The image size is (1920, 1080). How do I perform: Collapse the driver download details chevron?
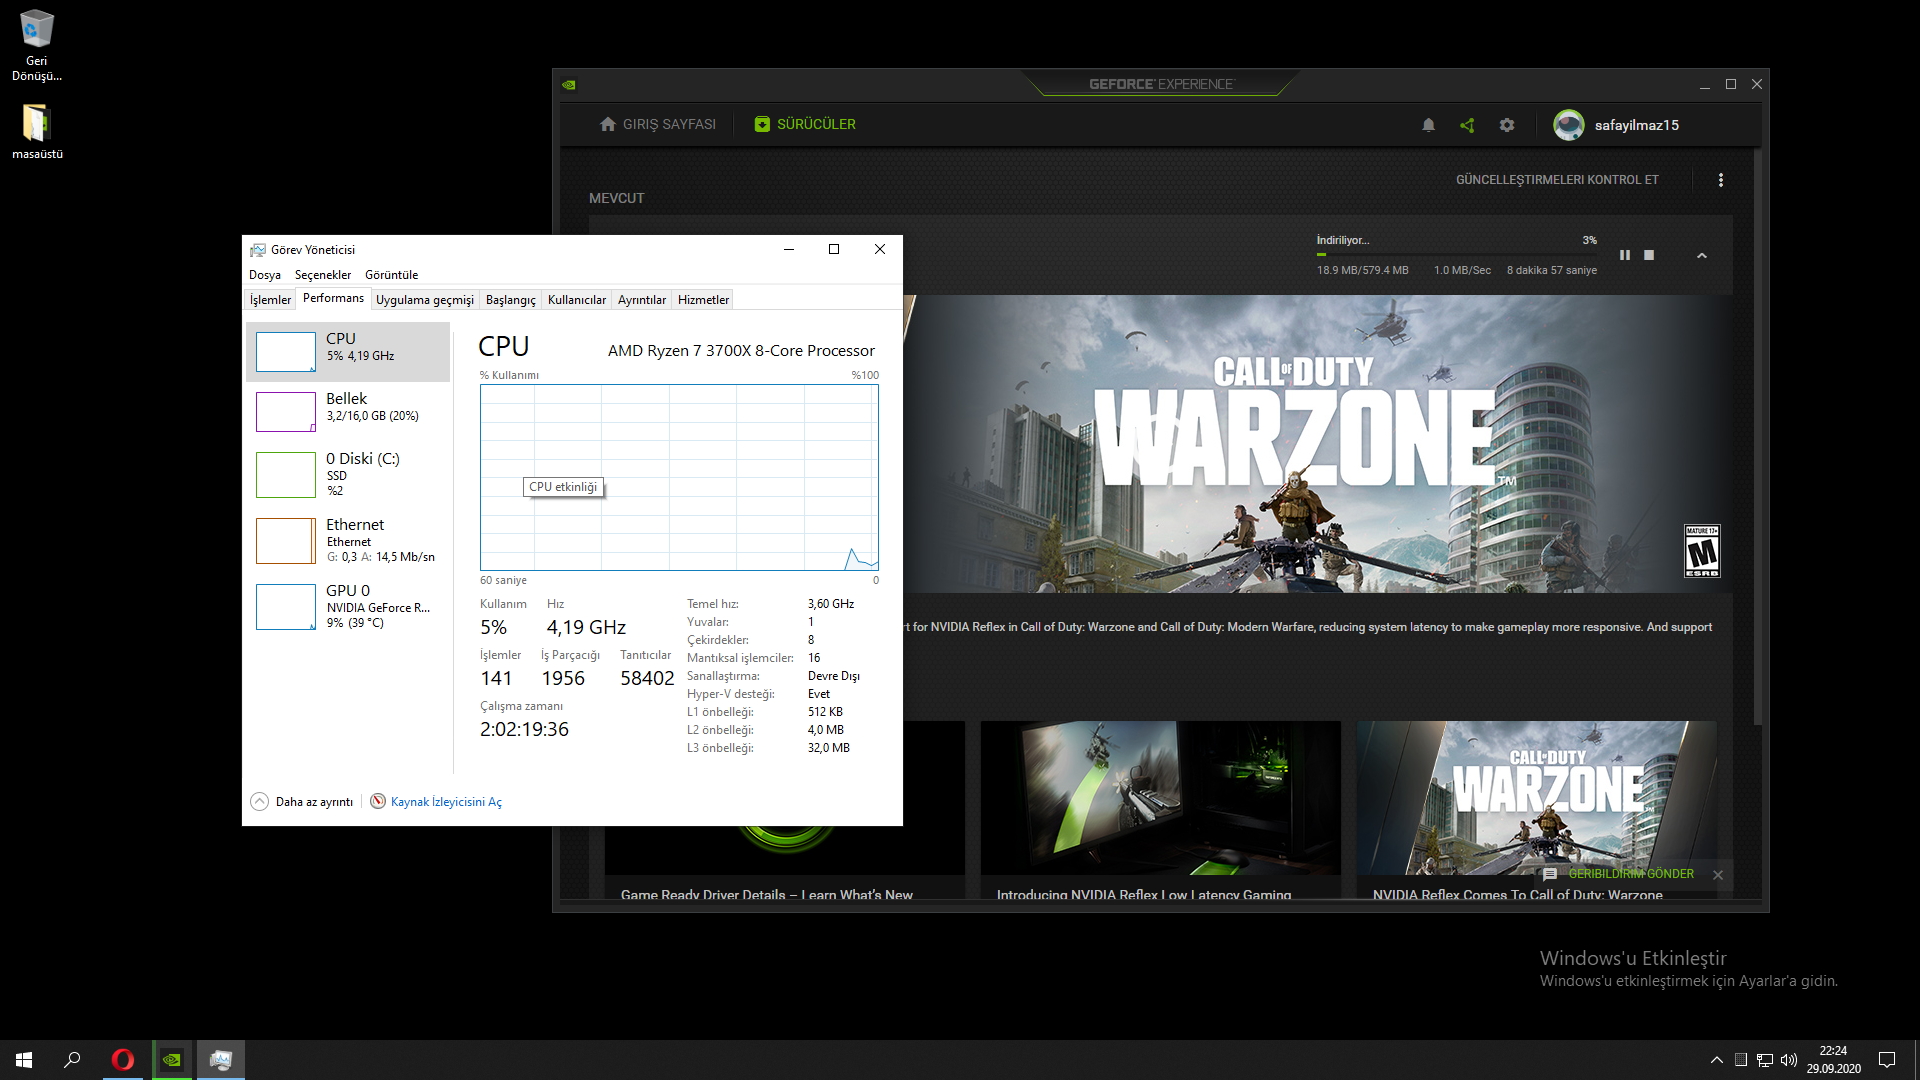[x=1701, y=256]
